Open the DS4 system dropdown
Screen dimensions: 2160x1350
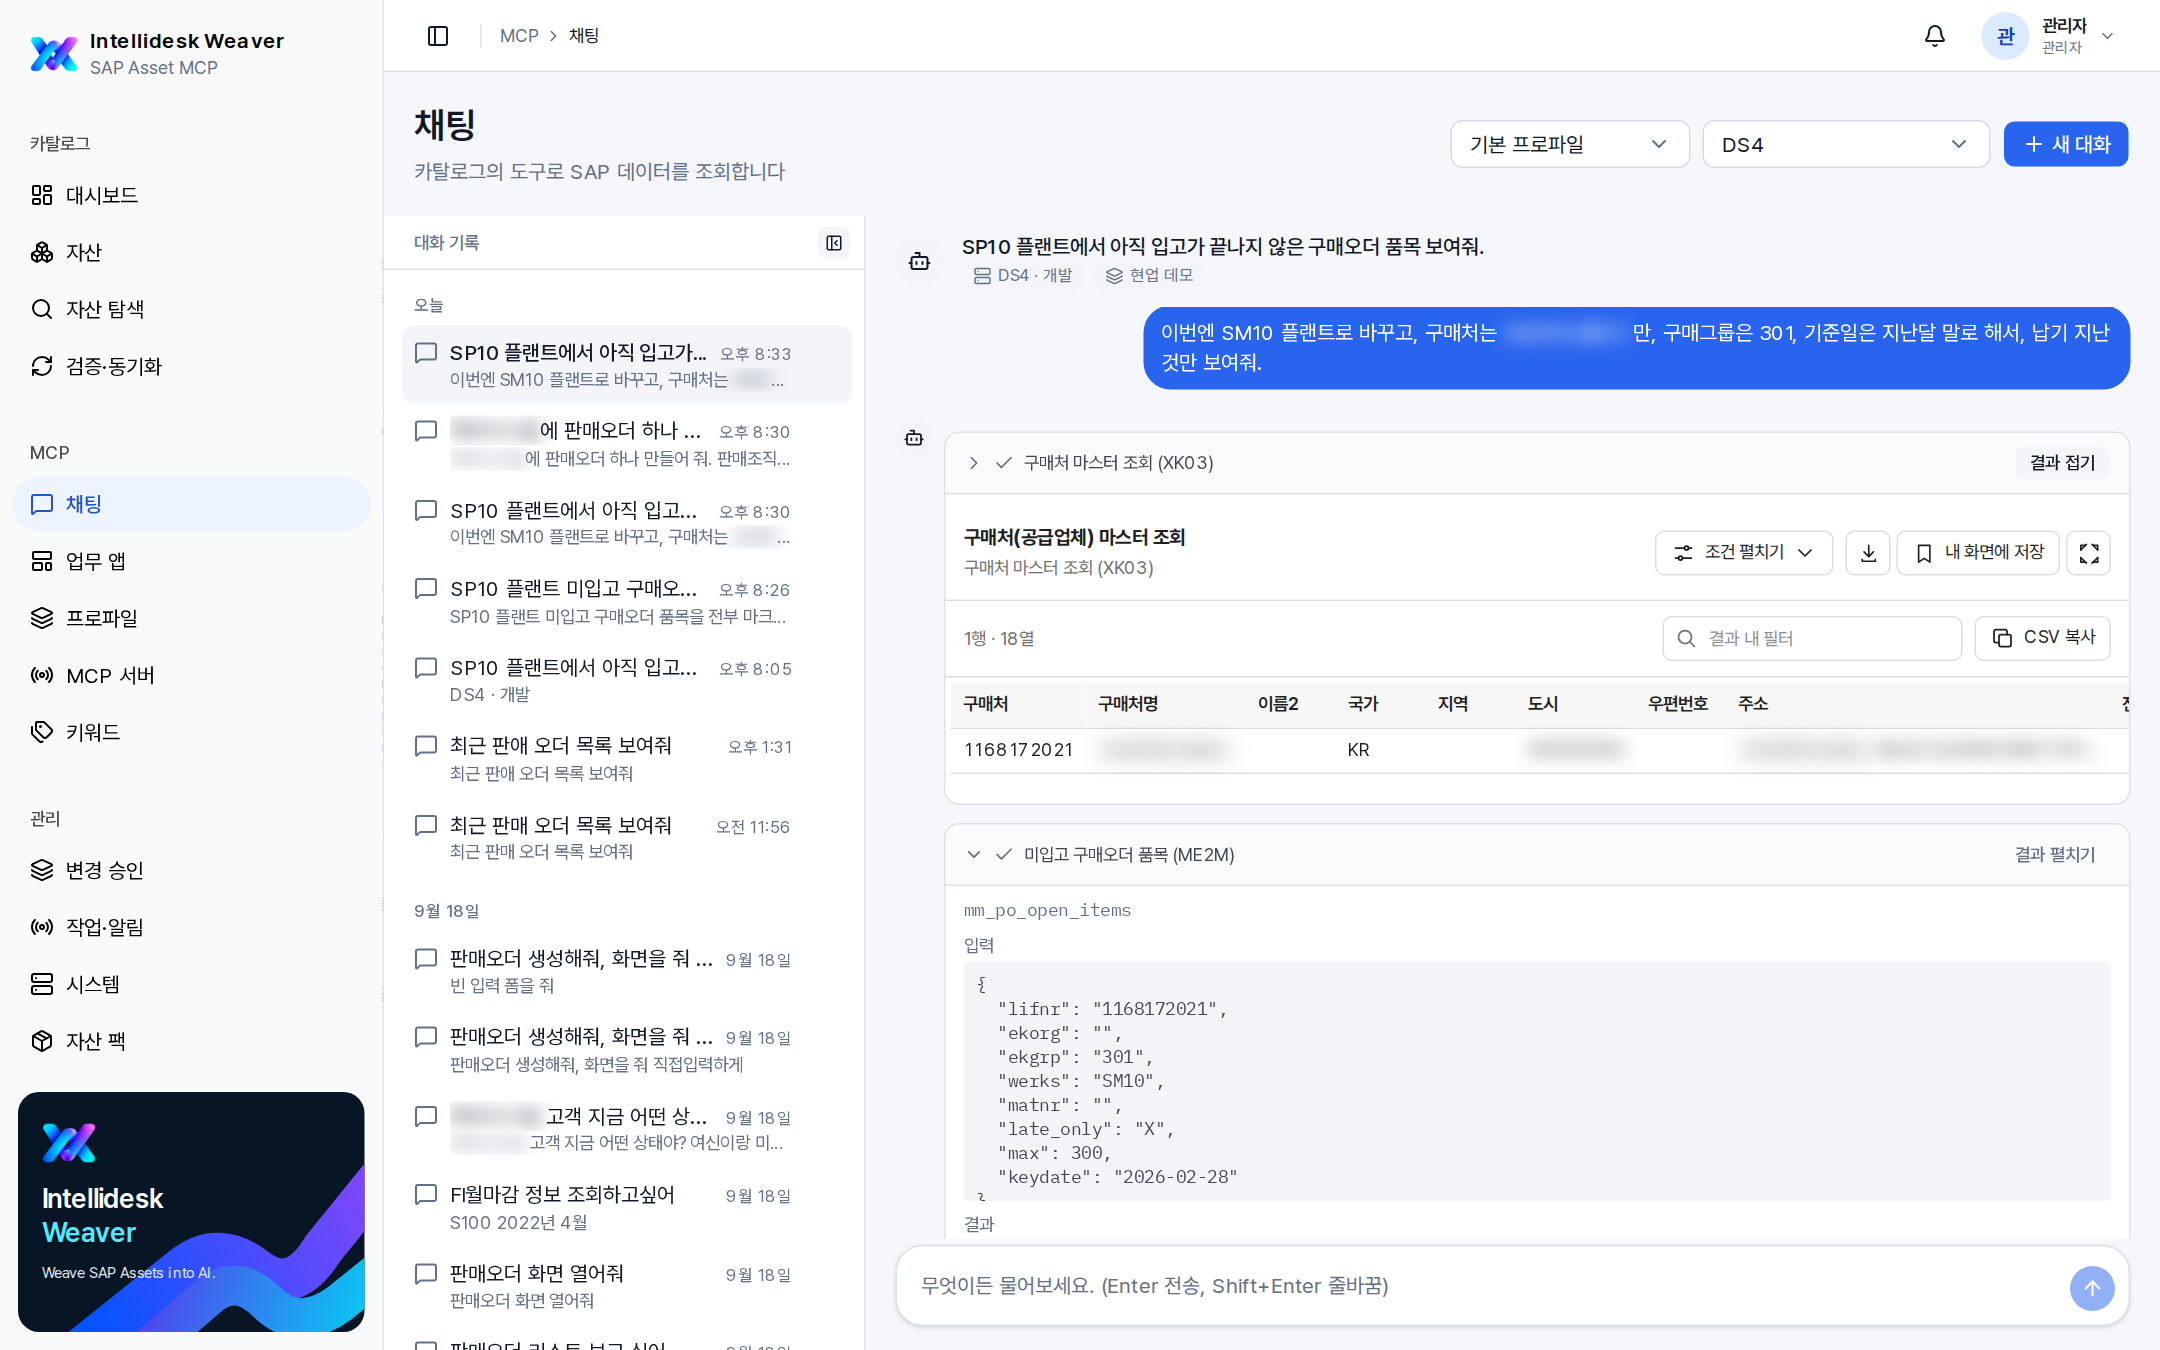1845,144
